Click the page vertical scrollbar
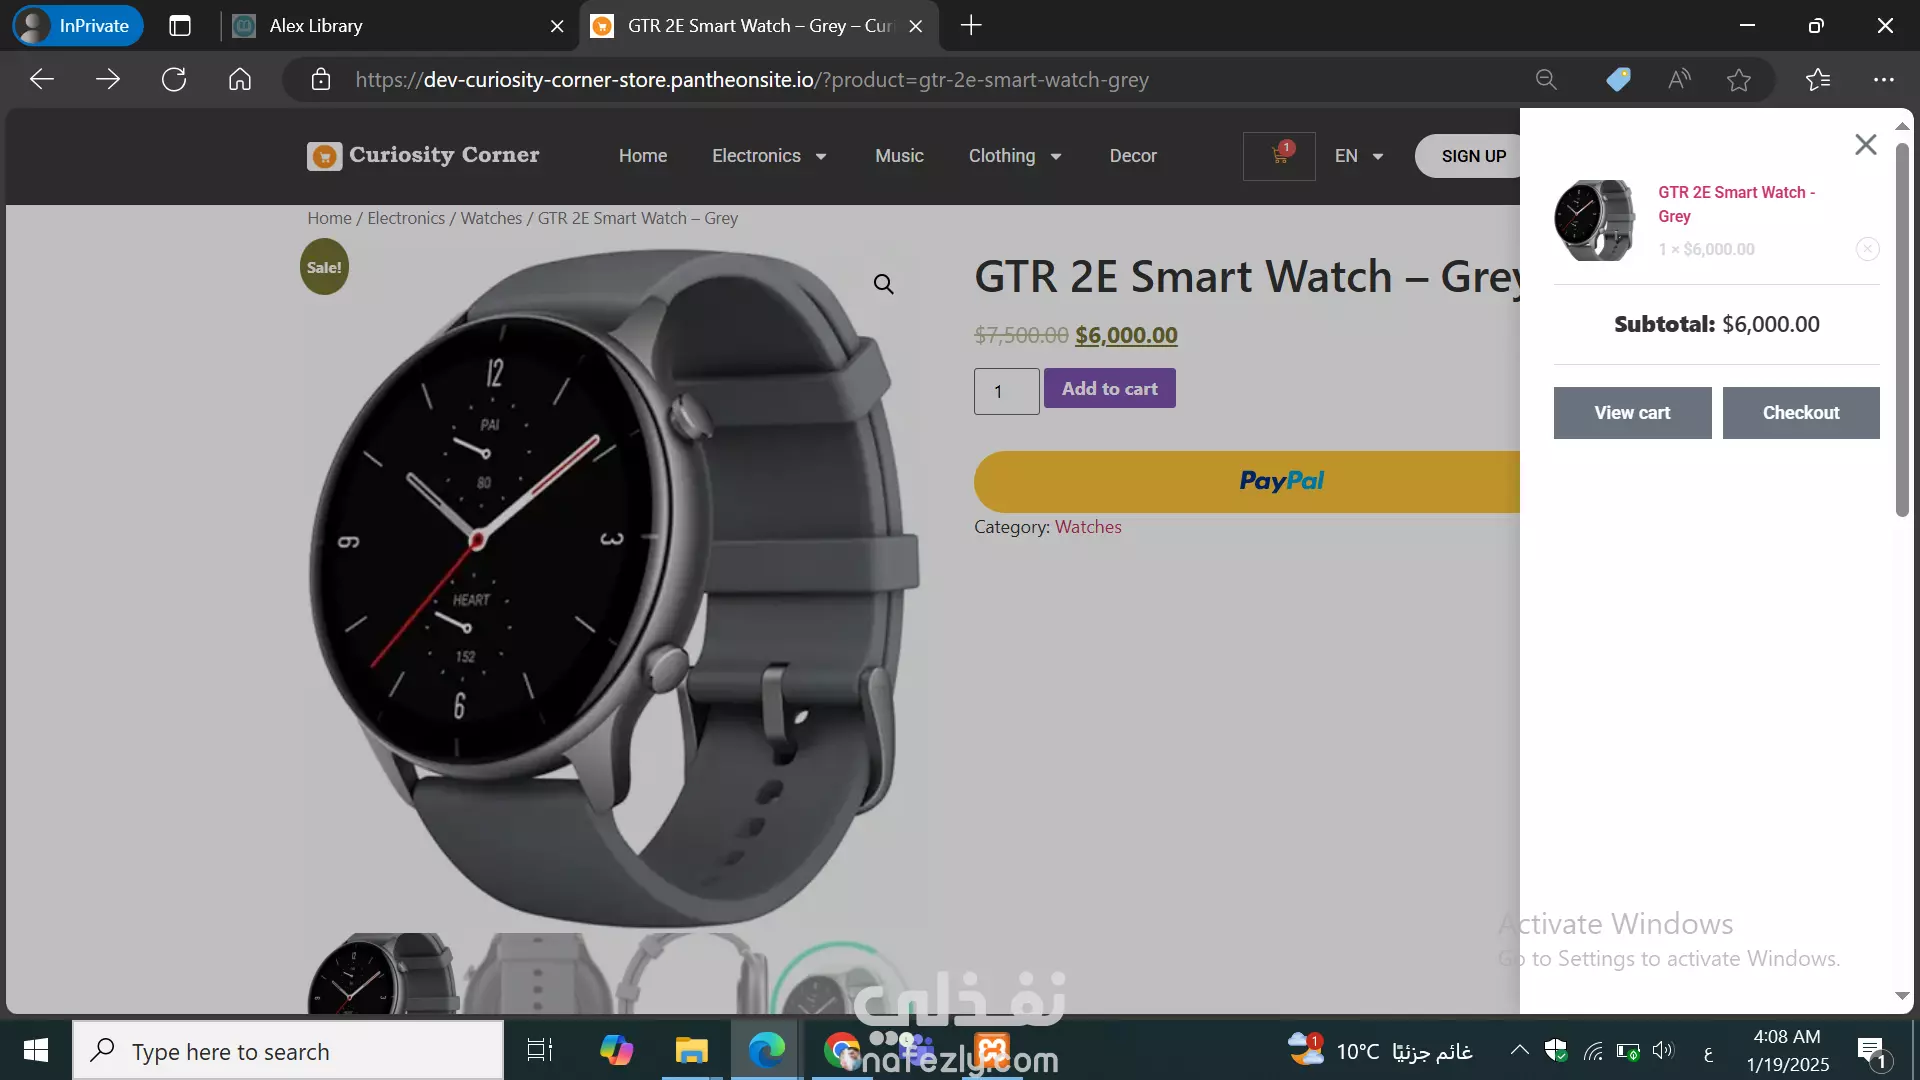The width and height of the screenshot is (1920, 1080). [1902, 330]
